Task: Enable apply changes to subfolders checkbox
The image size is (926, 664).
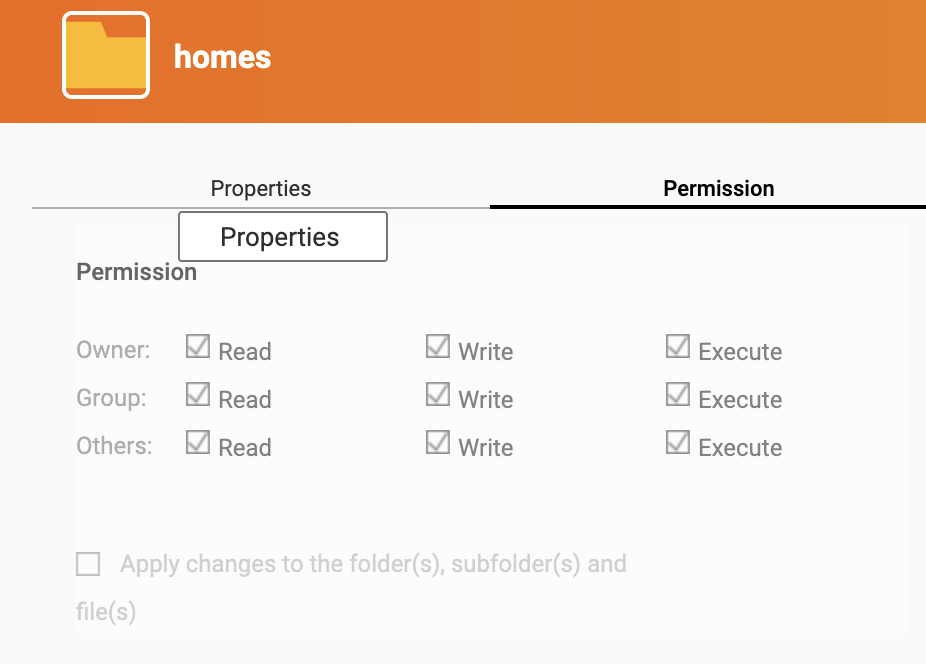Action: pyautogui.click(x=88, y=564)
